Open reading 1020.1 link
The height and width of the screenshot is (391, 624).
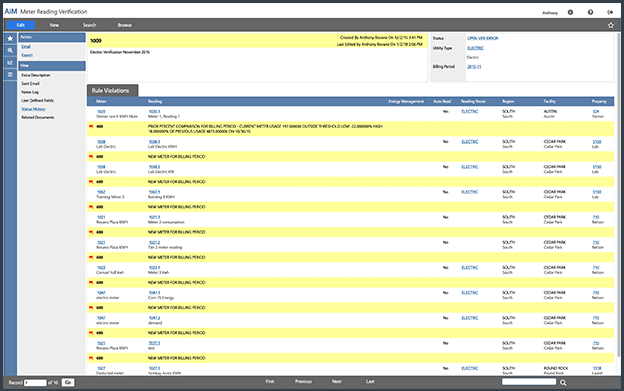154,112
